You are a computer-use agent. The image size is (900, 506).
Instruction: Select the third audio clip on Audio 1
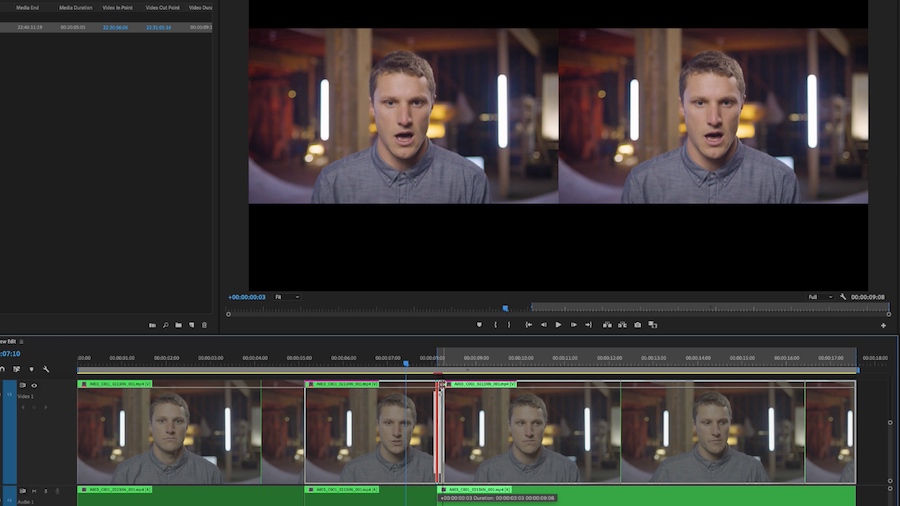tap(646, 496)
